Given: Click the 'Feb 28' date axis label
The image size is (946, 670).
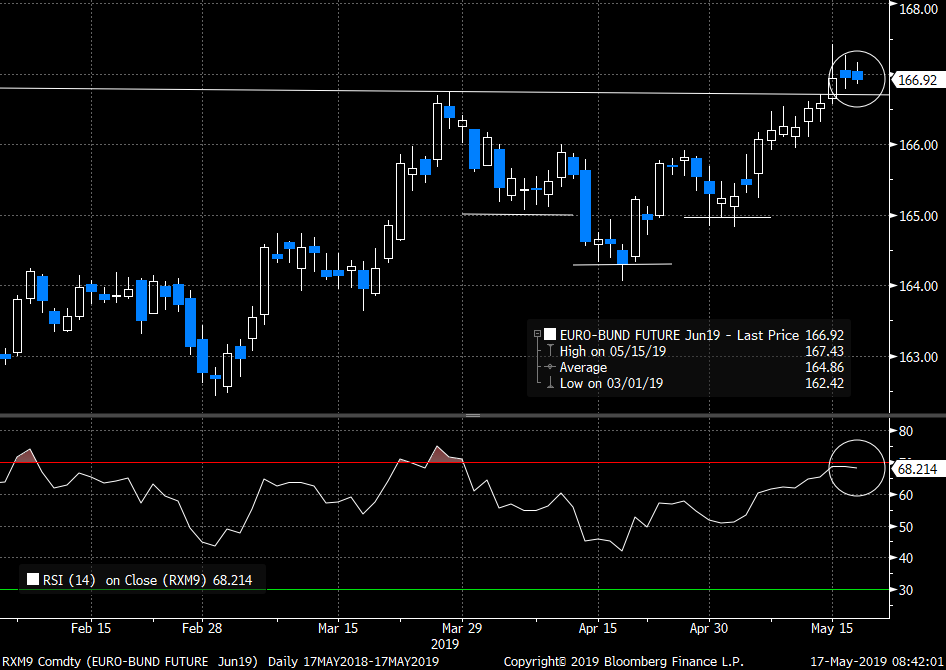Looking at the screenshot, I should (202, 628).
